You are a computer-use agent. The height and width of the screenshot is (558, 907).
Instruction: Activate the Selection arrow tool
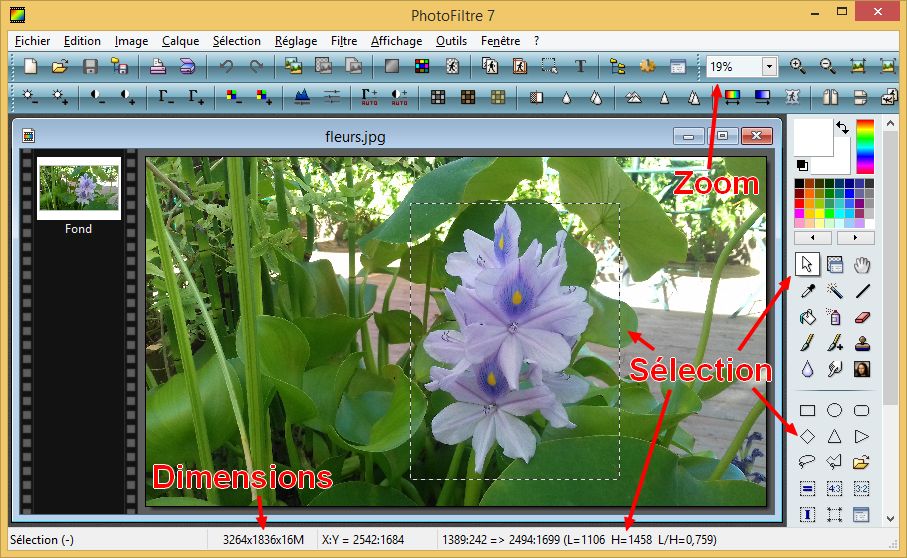click(808, 264)
